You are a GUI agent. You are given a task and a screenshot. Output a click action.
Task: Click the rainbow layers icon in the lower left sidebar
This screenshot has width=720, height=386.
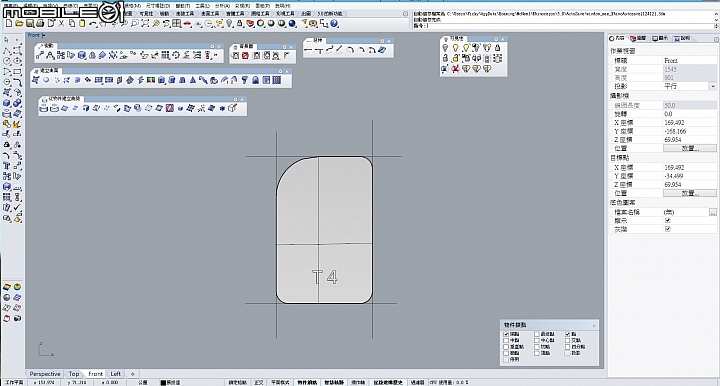click(7, 287)
